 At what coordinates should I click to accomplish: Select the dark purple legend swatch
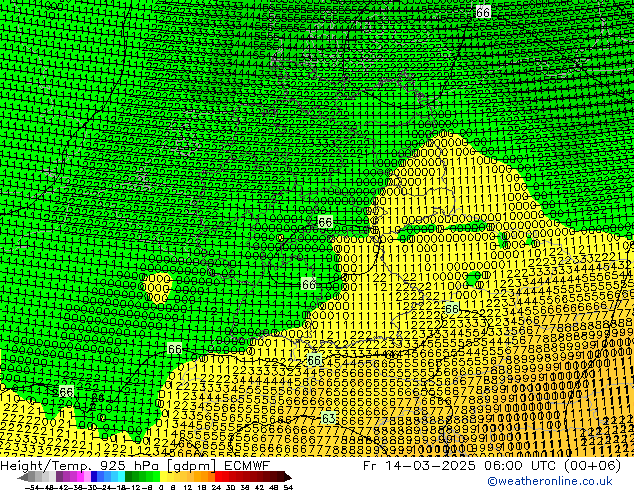59,477
